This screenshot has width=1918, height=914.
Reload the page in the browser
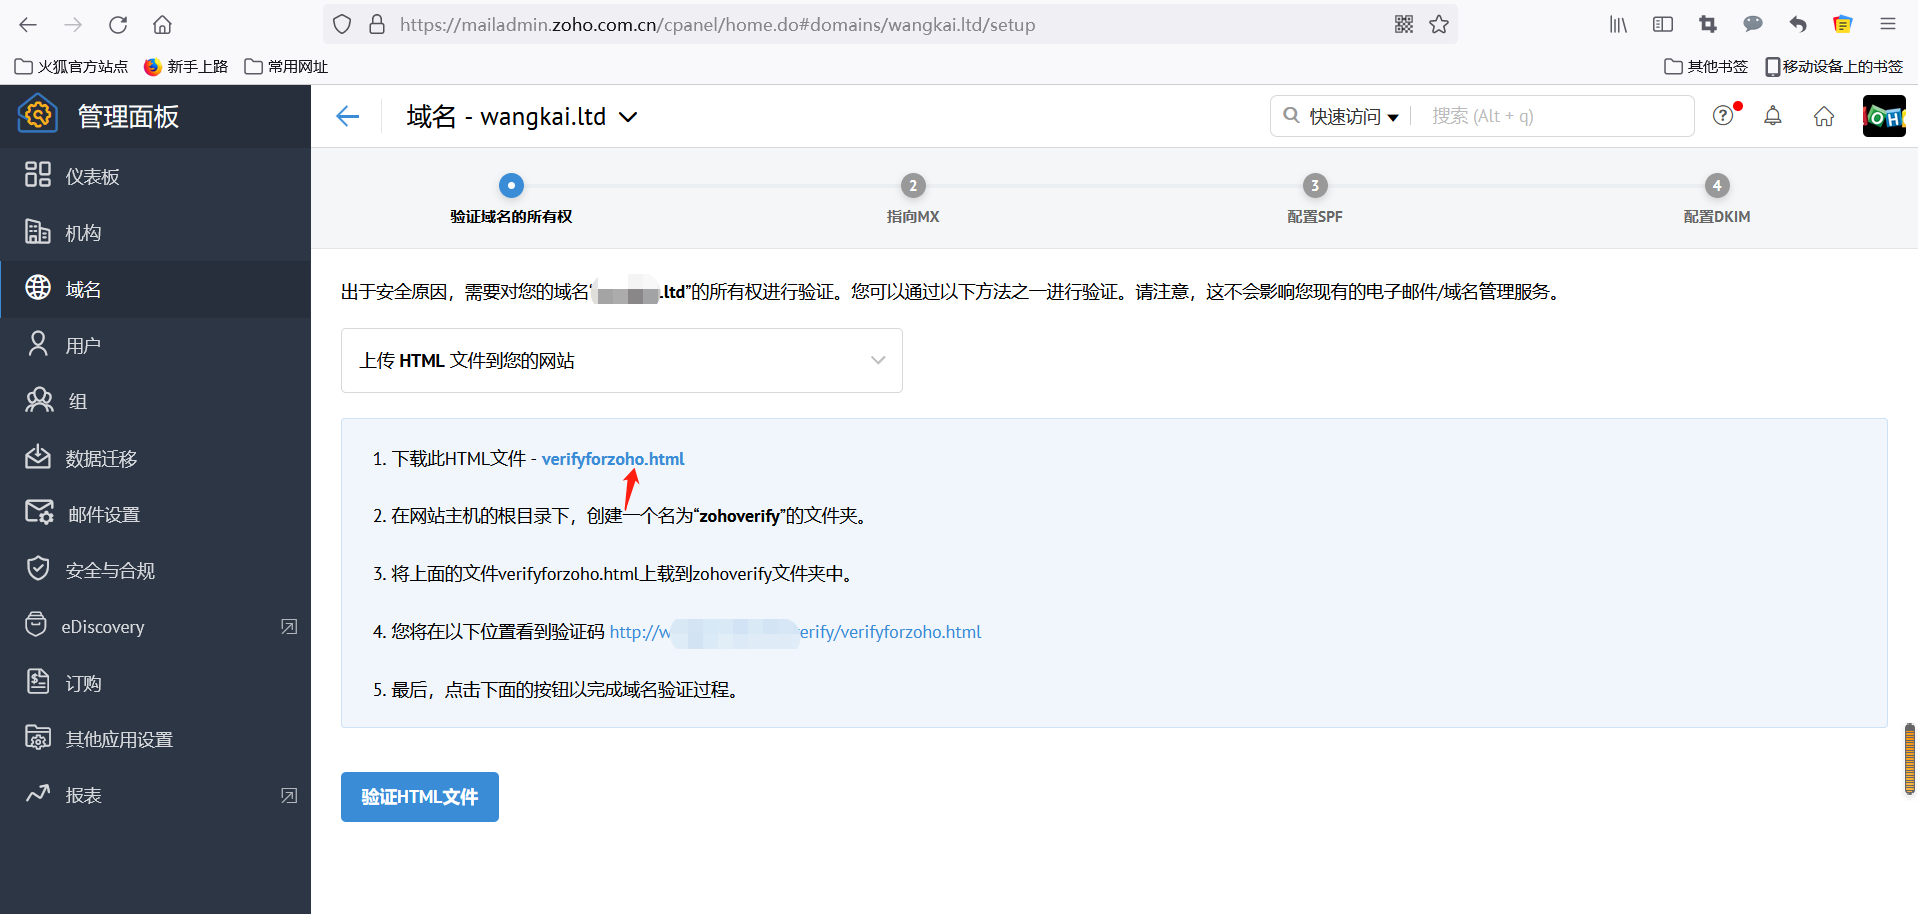point(118,24)
